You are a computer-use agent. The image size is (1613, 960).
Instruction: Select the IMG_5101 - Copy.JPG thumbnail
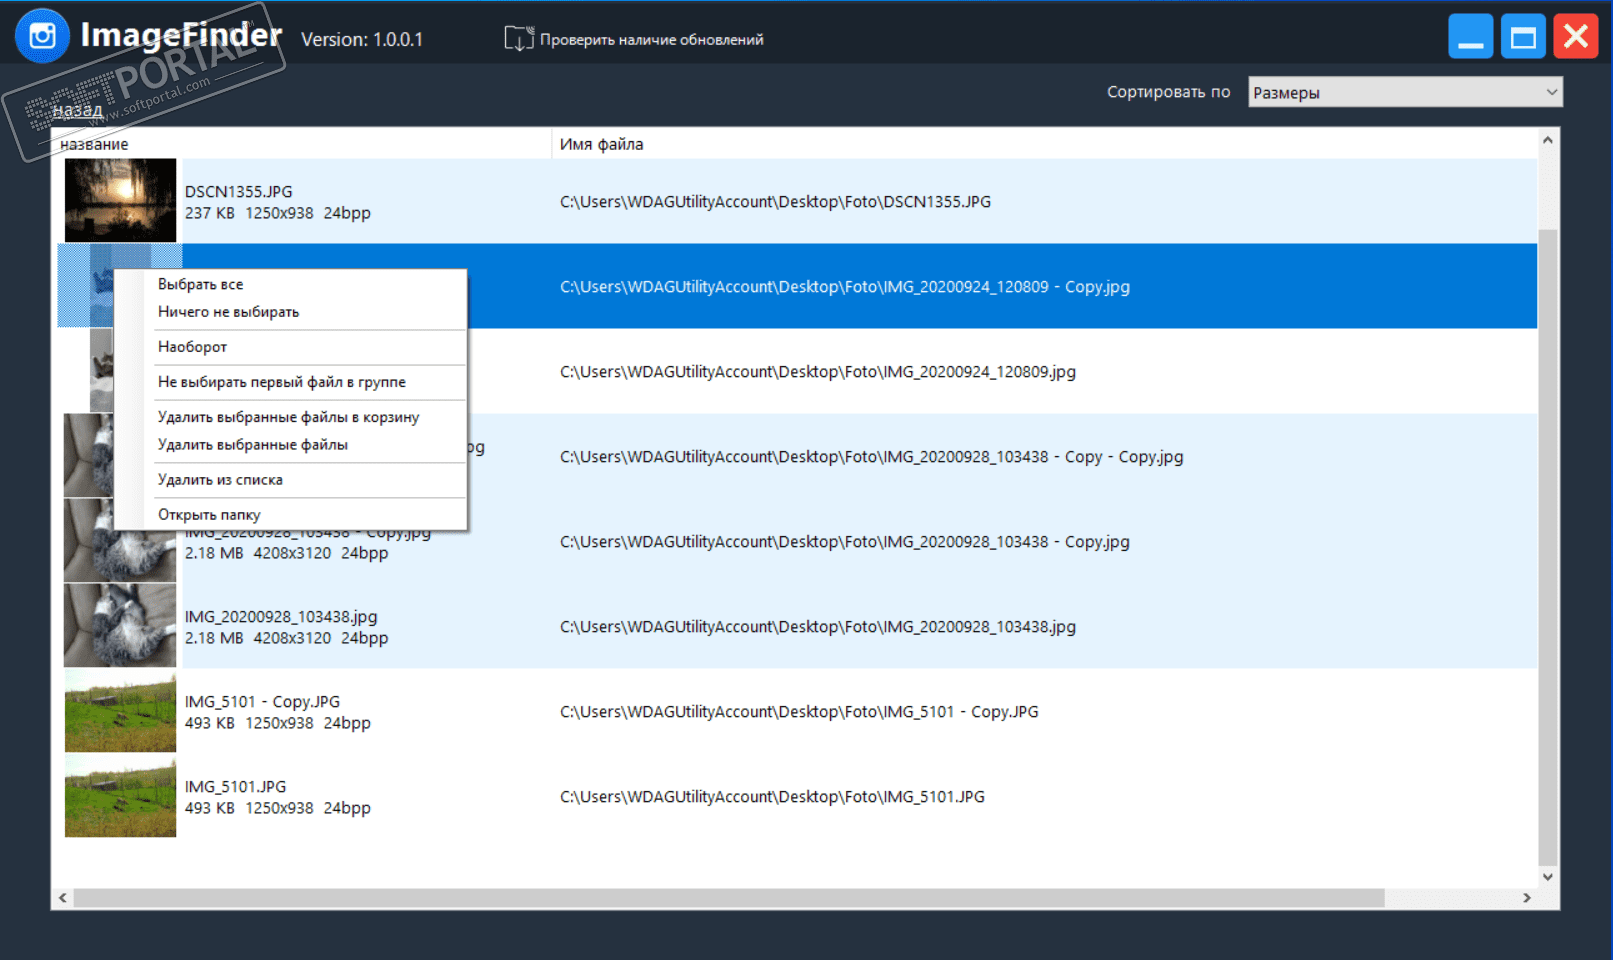click(120, 711)
